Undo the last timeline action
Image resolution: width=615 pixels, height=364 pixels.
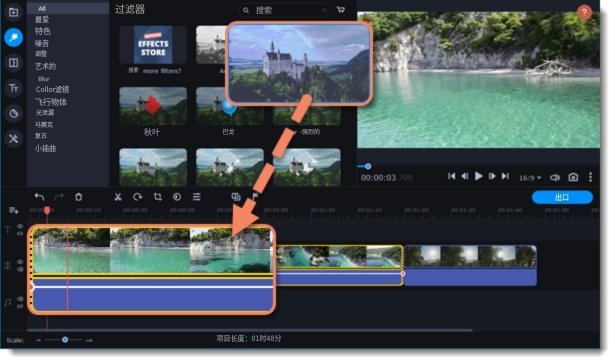pos(39,197)
